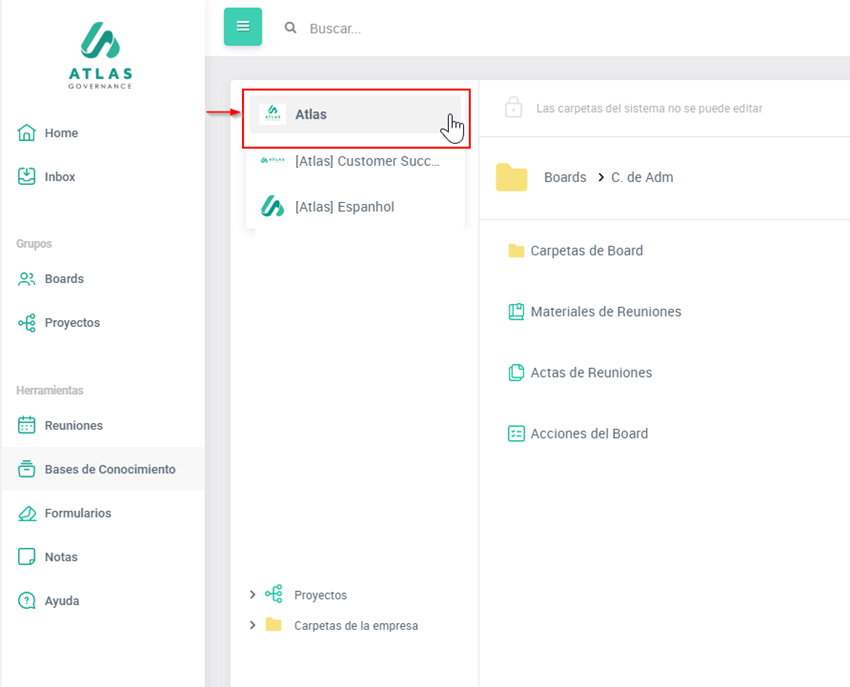Click the search magnifier icon
850x687 pixels.
[290, 28]
